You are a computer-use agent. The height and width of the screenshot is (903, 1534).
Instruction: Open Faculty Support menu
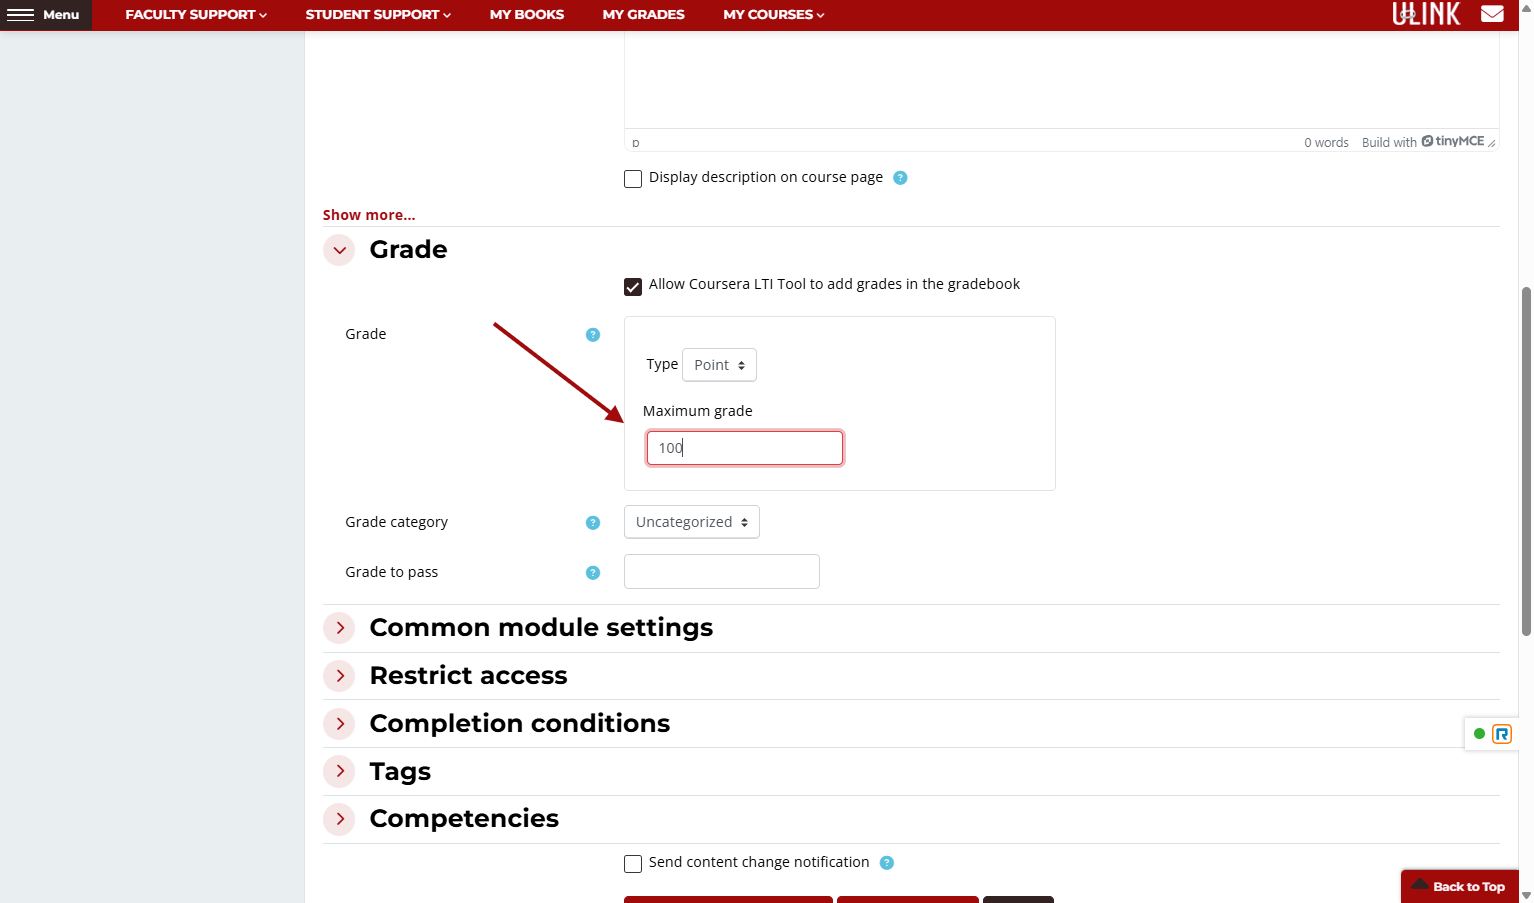[196, 15]
